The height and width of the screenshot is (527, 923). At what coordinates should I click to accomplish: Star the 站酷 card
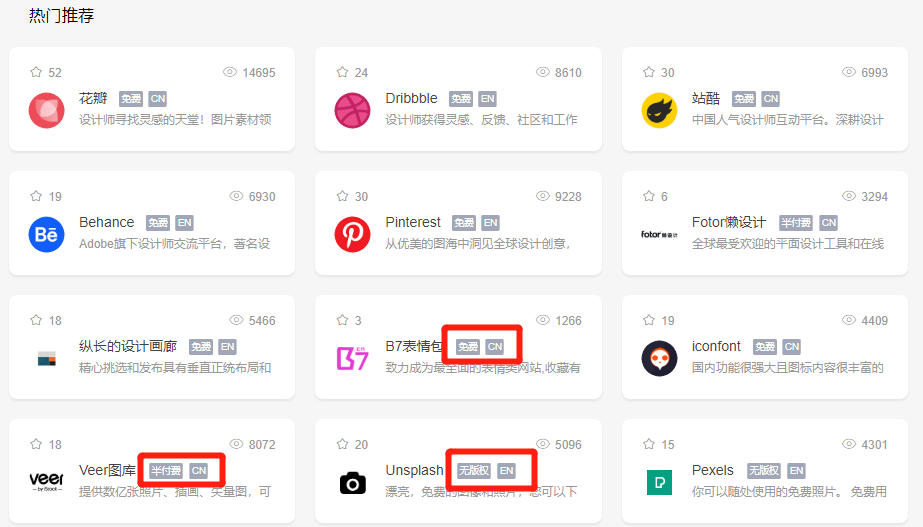pos(649,72)
